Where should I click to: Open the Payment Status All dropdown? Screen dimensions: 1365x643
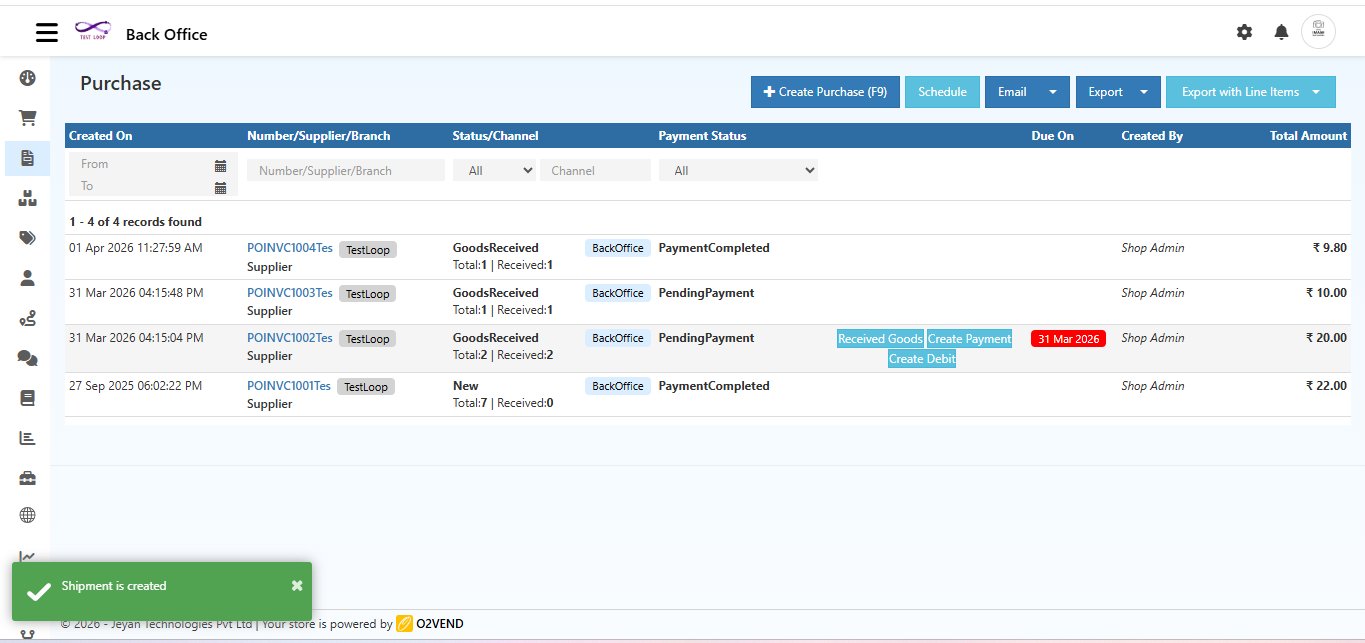tap(738, 170)
